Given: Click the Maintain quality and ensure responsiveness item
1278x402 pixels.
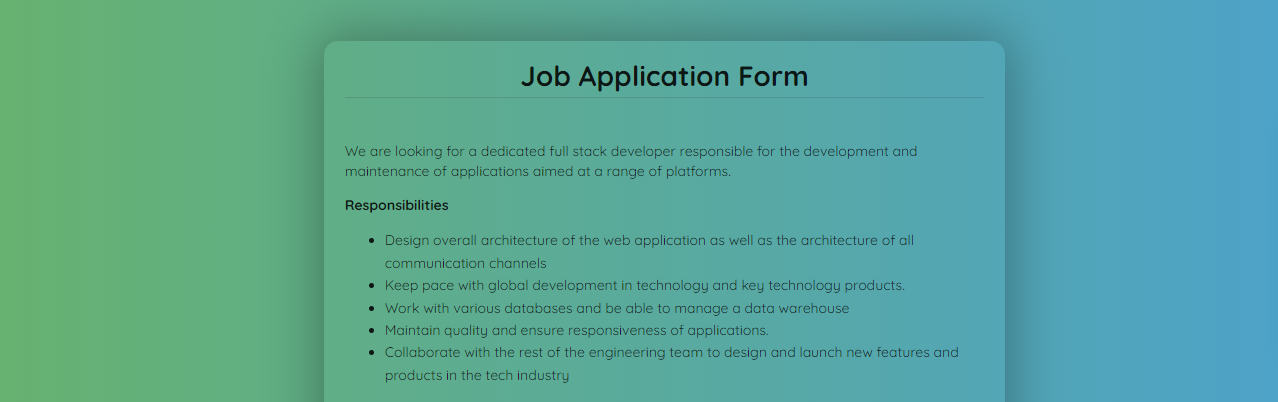Looking at the screenshot, I should click(x=576, y=330).
